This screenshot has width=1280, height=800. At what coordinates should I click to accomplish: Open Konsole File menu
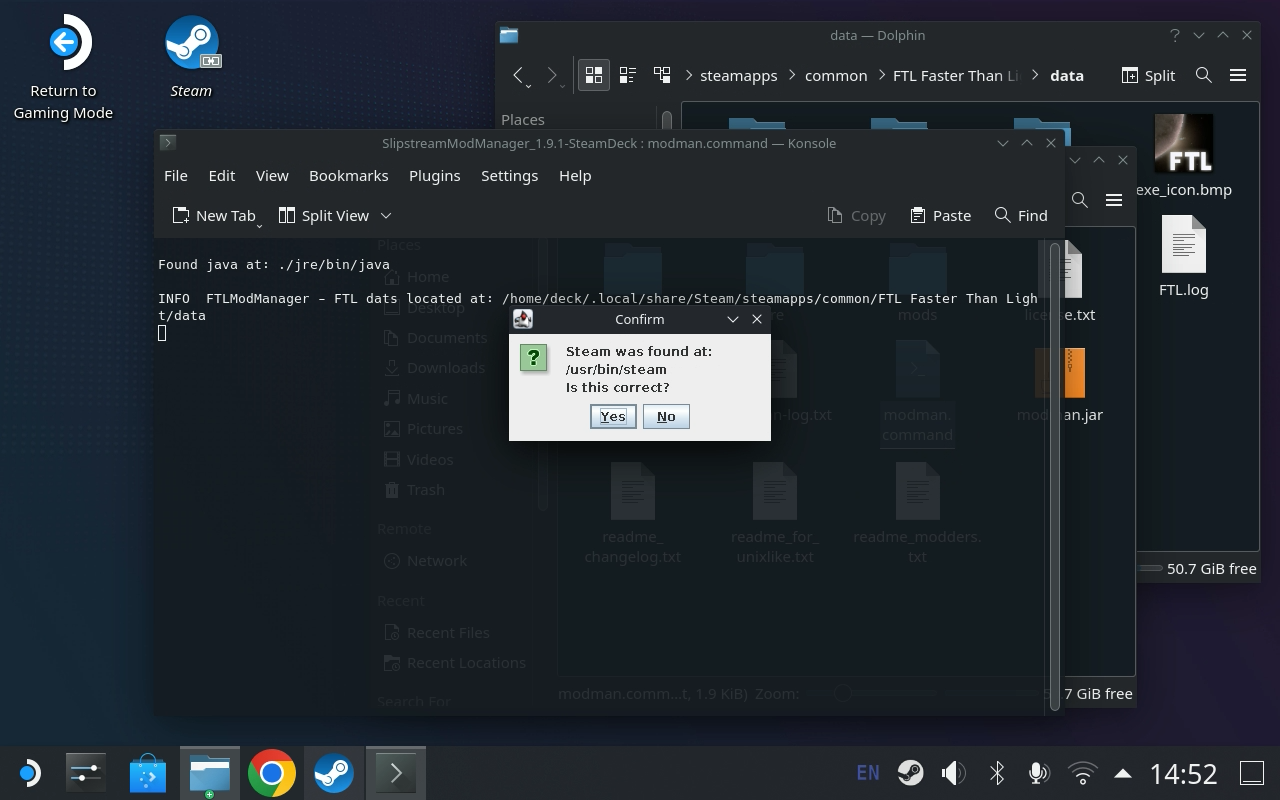point(176,175)
